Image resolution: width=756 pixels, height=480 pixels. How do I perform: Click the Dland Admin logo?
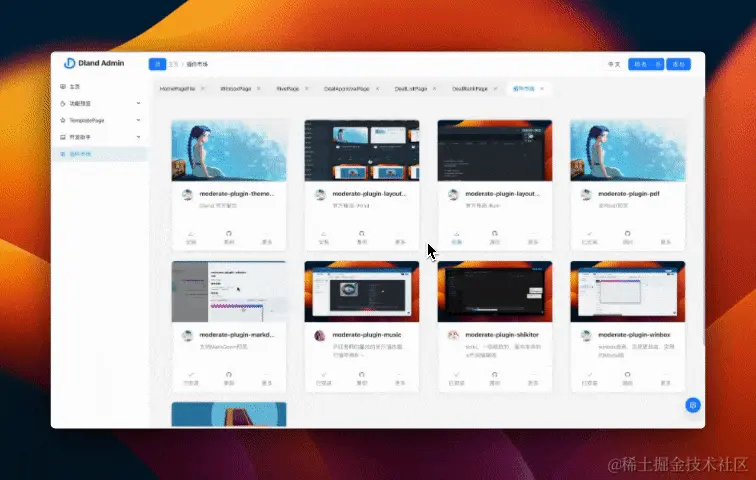tap(94, 63)
